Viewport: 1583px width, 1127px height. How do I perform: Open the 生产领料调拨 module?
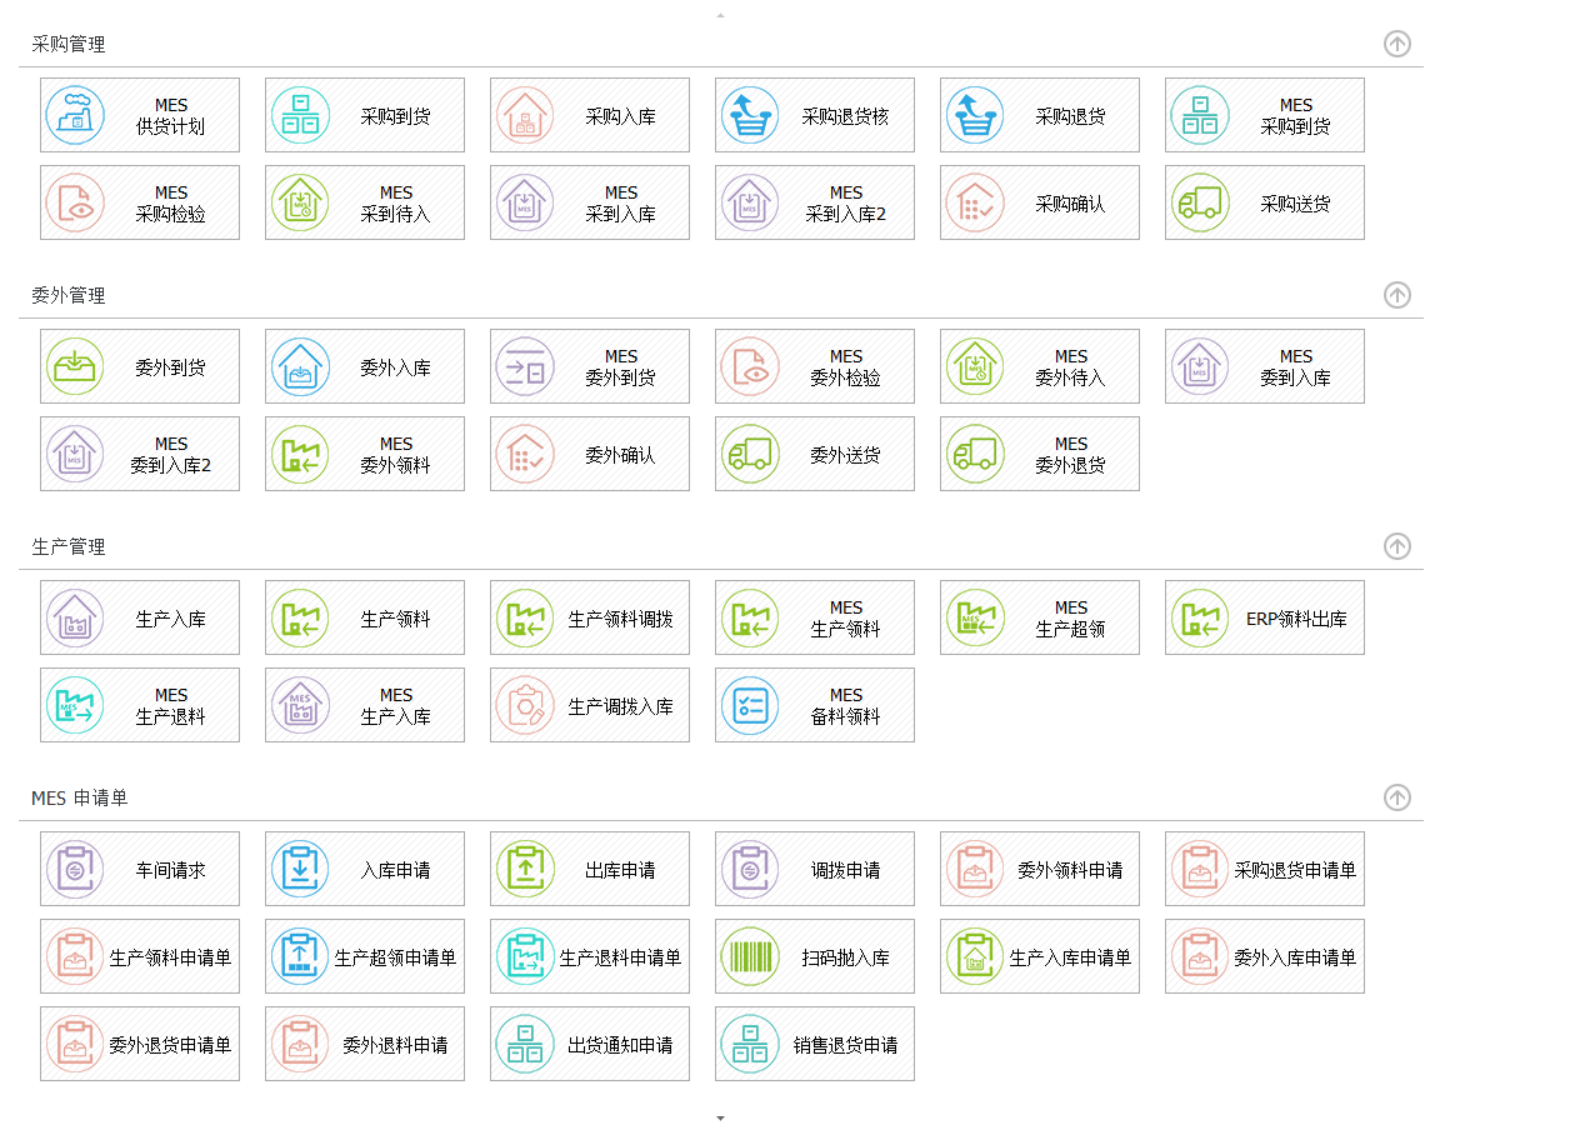[x=589, y=618]
